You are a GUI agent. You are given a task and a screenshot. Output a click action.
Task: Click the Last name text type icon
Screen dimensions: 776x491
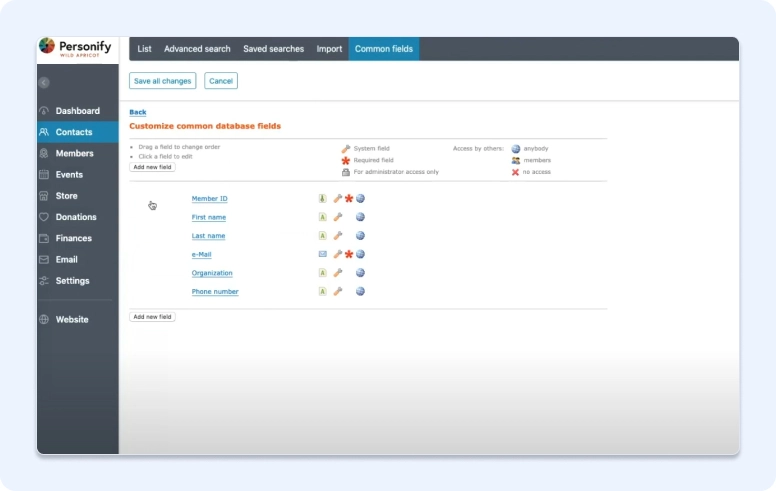click(x=323, y=236)
